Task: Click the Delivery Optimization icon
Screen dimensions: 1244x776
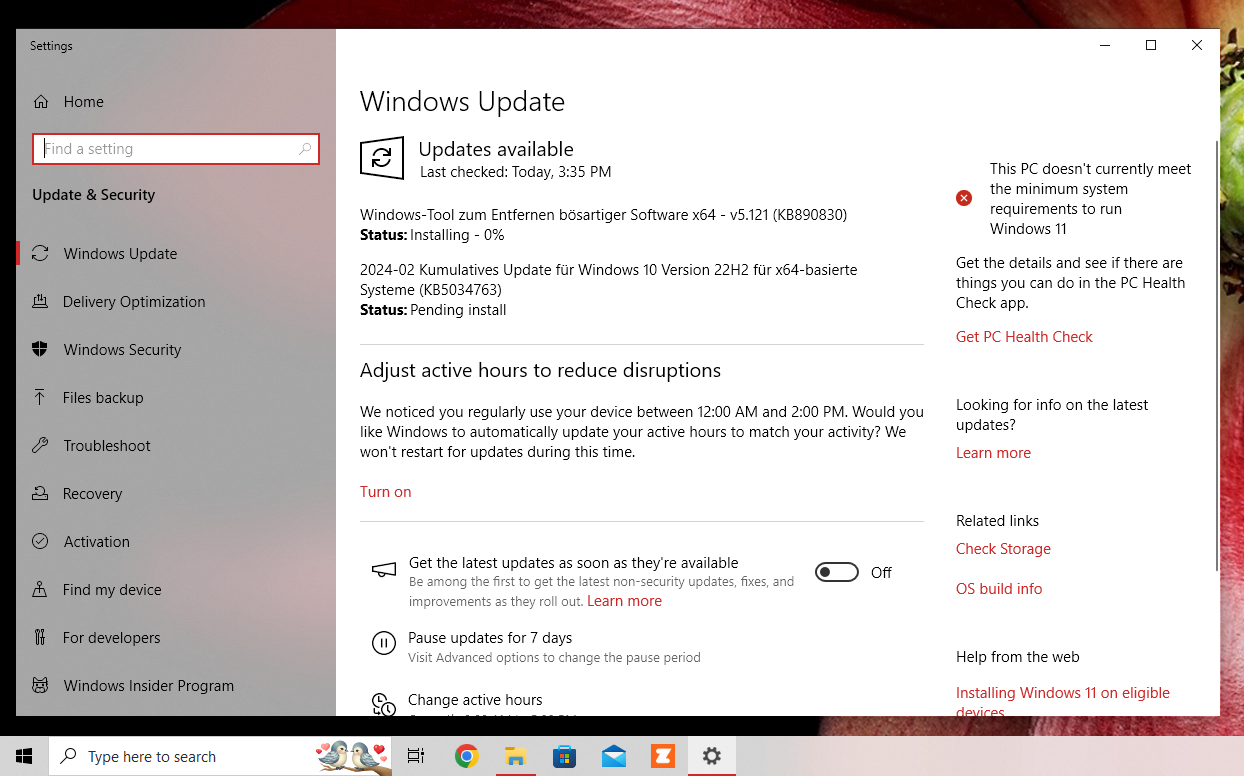Action: (x=40, y=302)
